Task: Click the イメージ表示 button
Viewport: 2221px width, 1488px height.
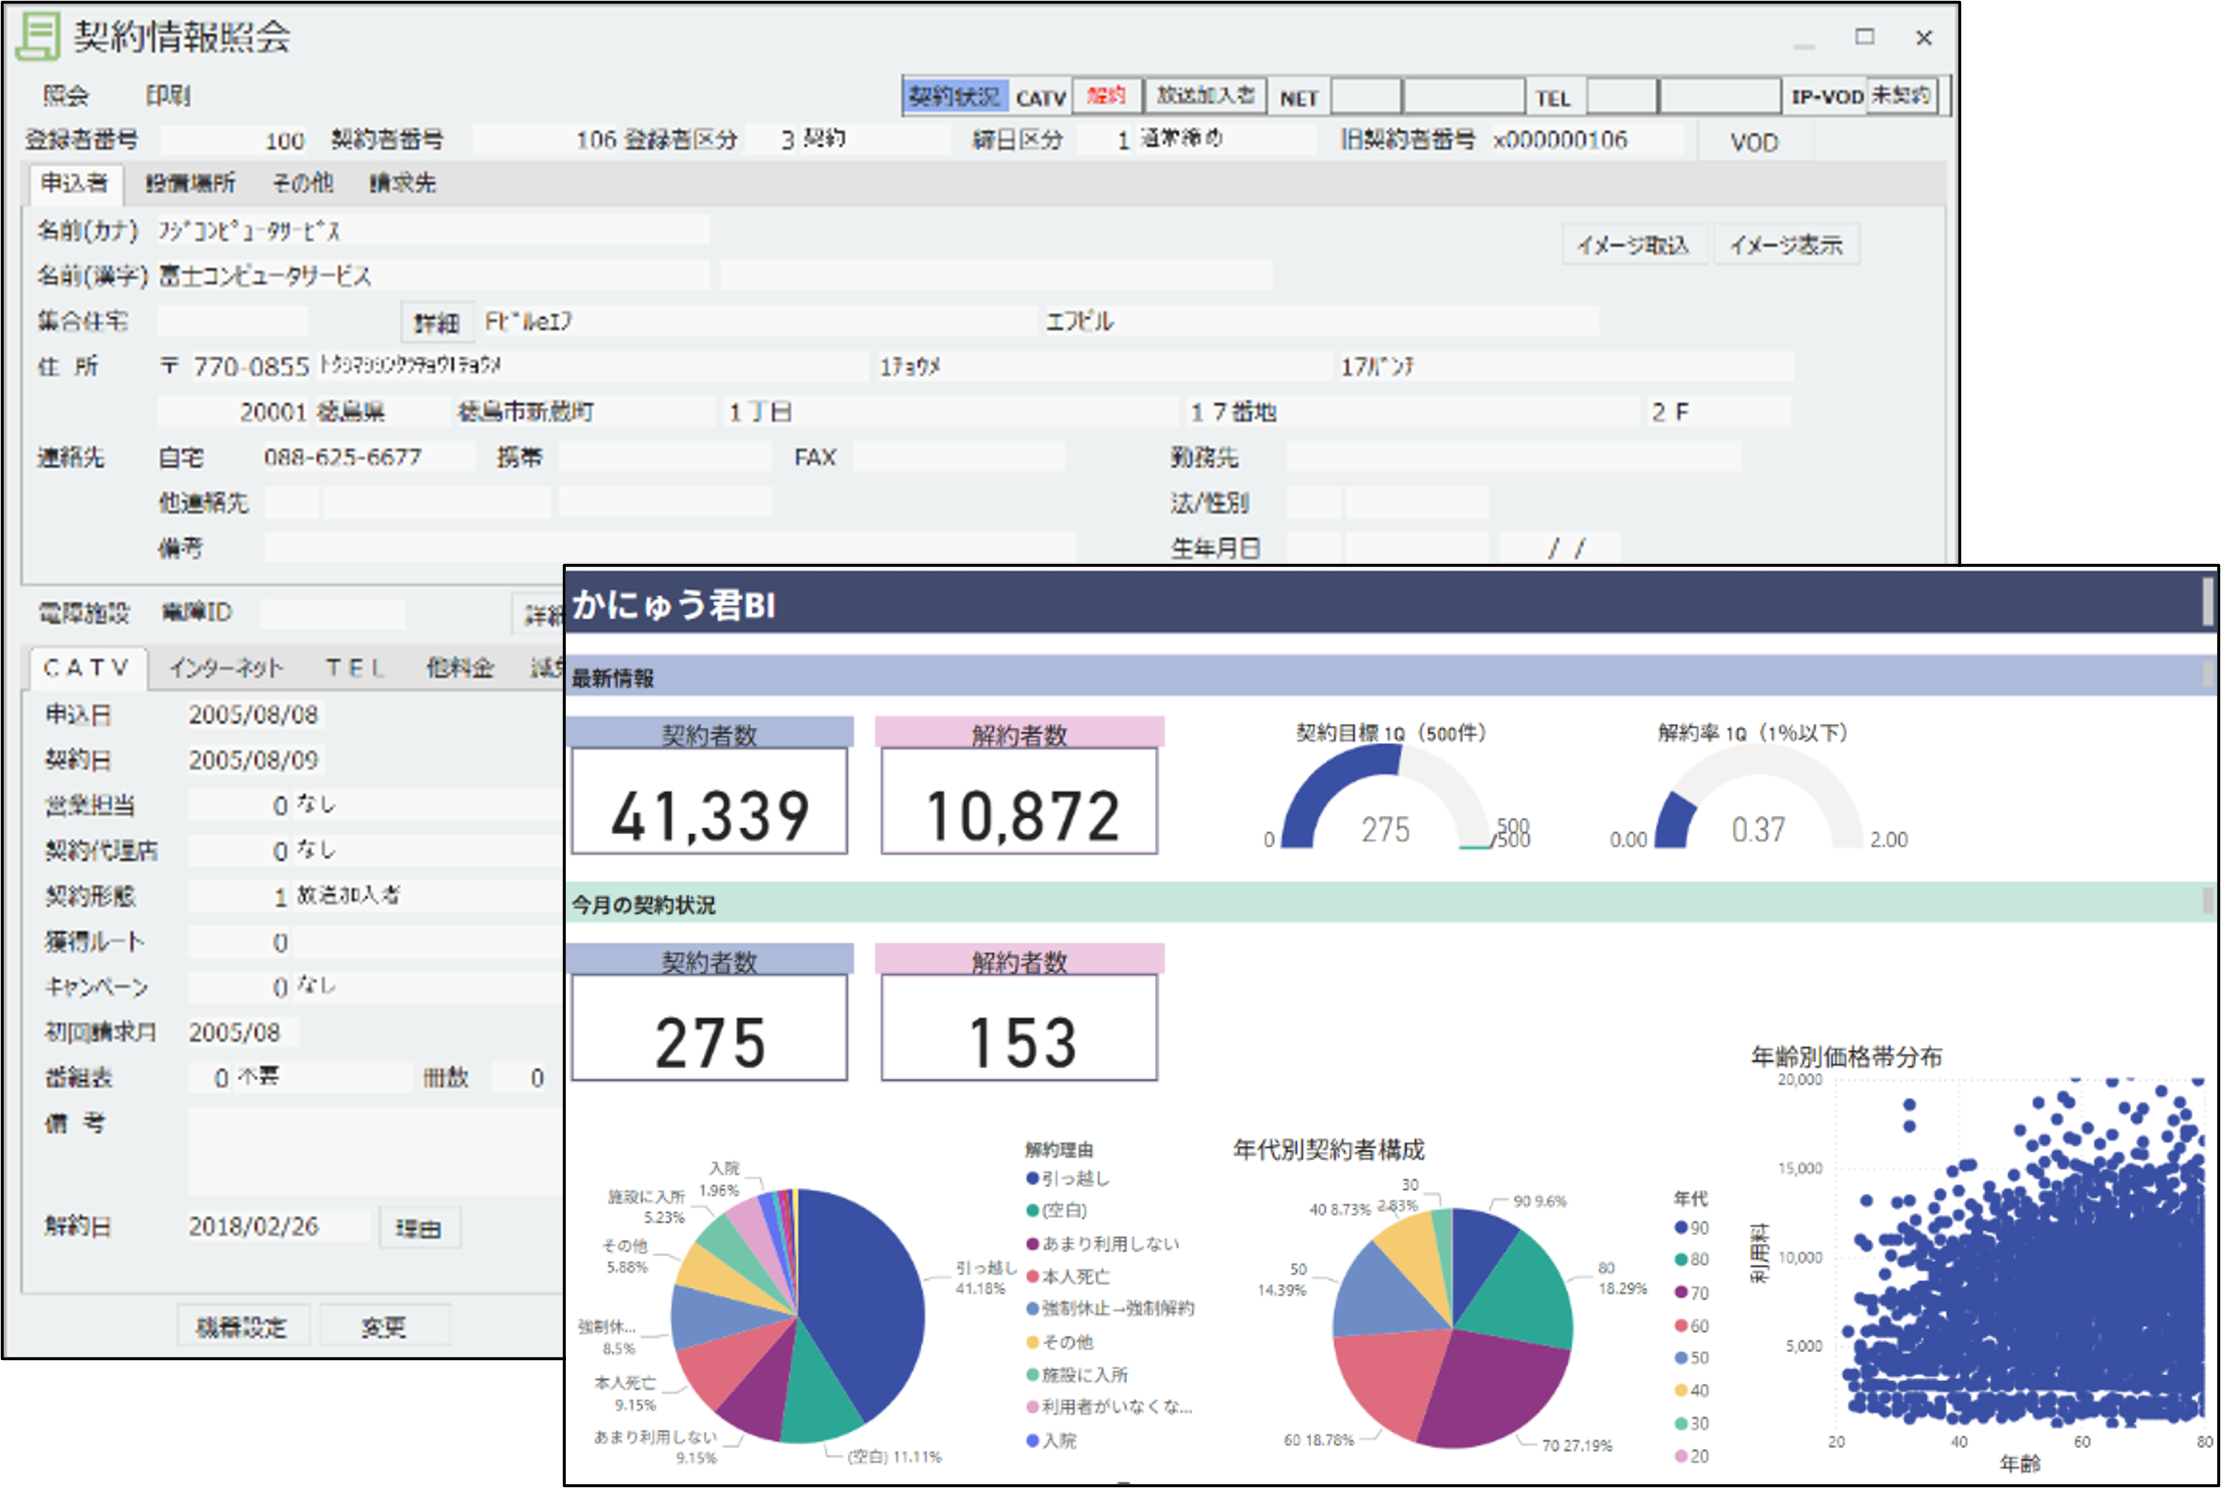Action: 1786,245
